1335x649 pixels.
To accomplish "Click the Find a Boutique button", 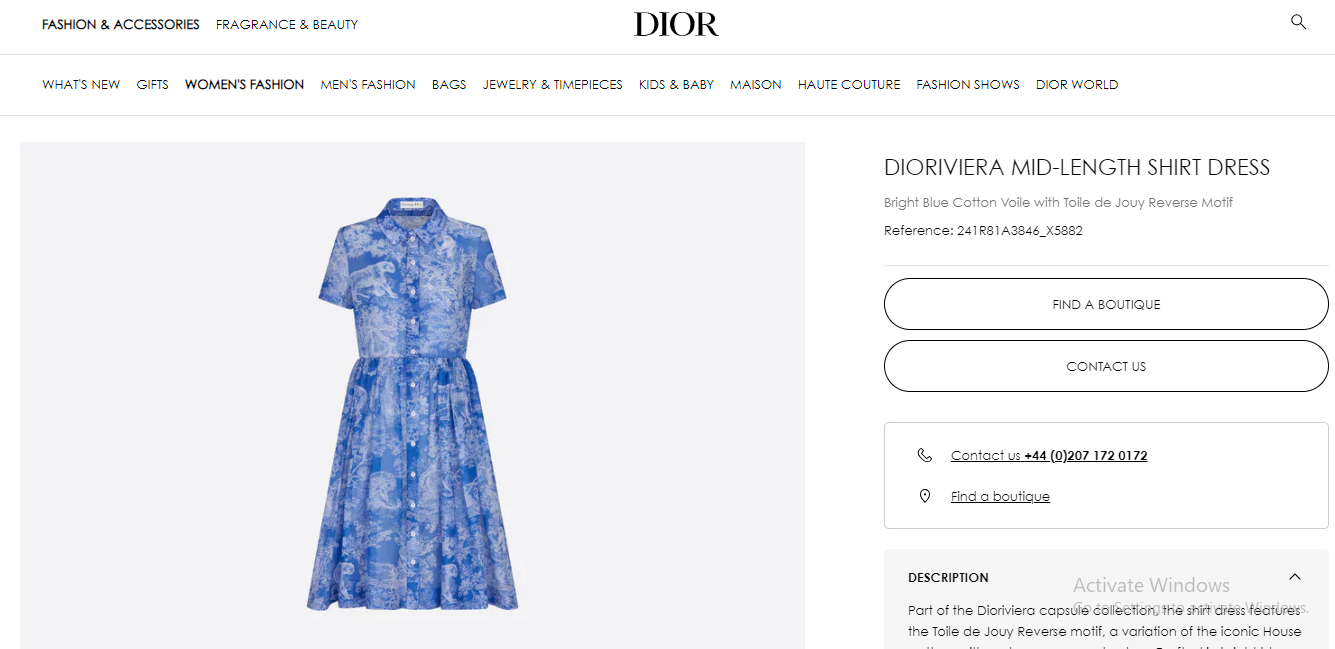I will point(1106,304).
